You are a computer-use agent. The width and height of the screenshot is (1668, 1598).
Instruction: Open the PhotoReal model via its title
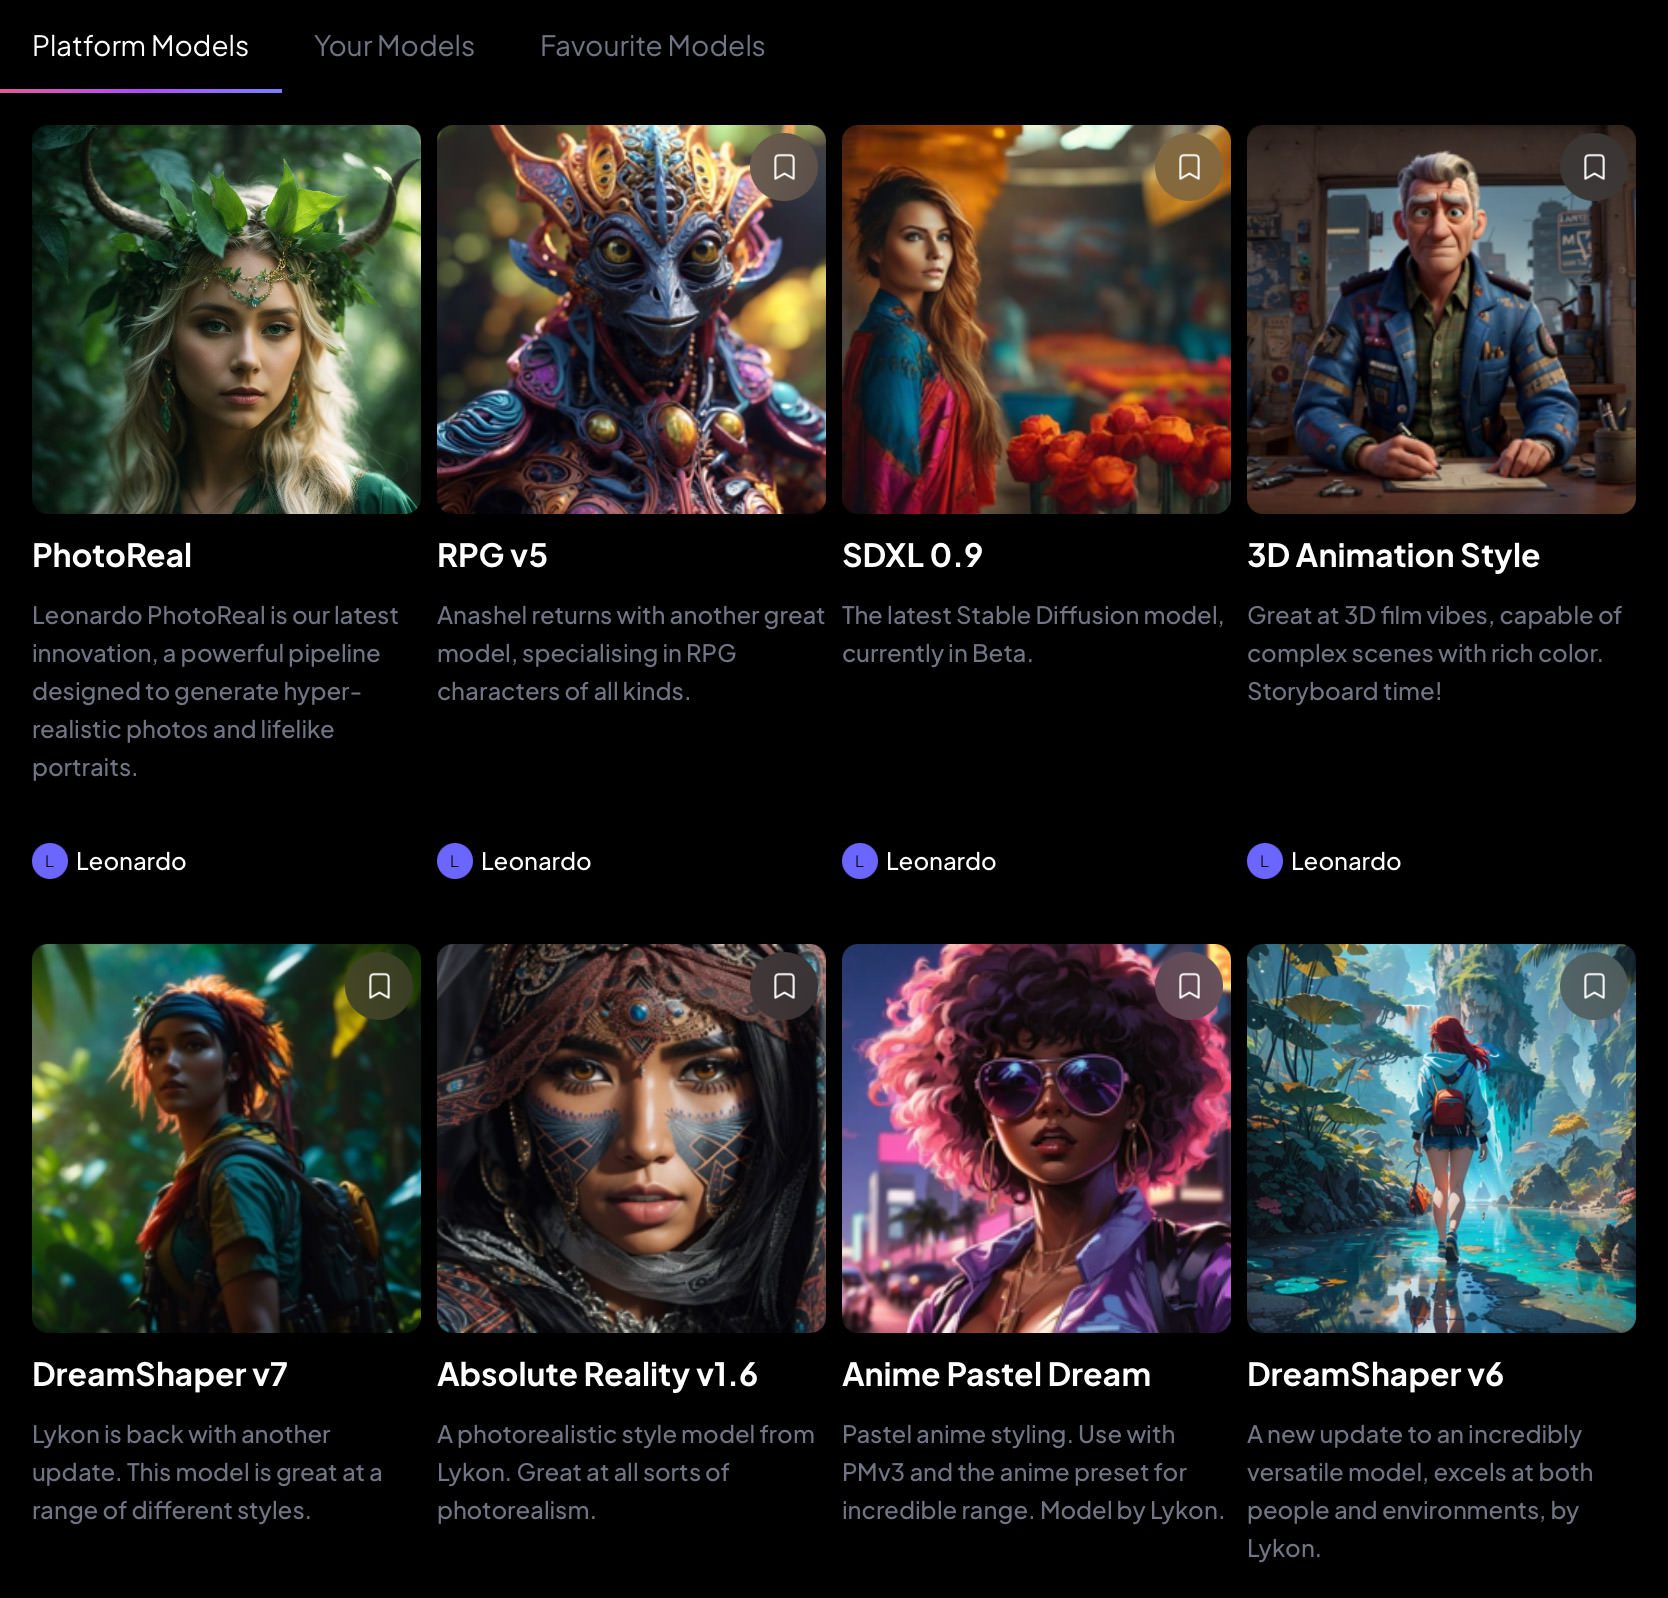pos(112,555)
